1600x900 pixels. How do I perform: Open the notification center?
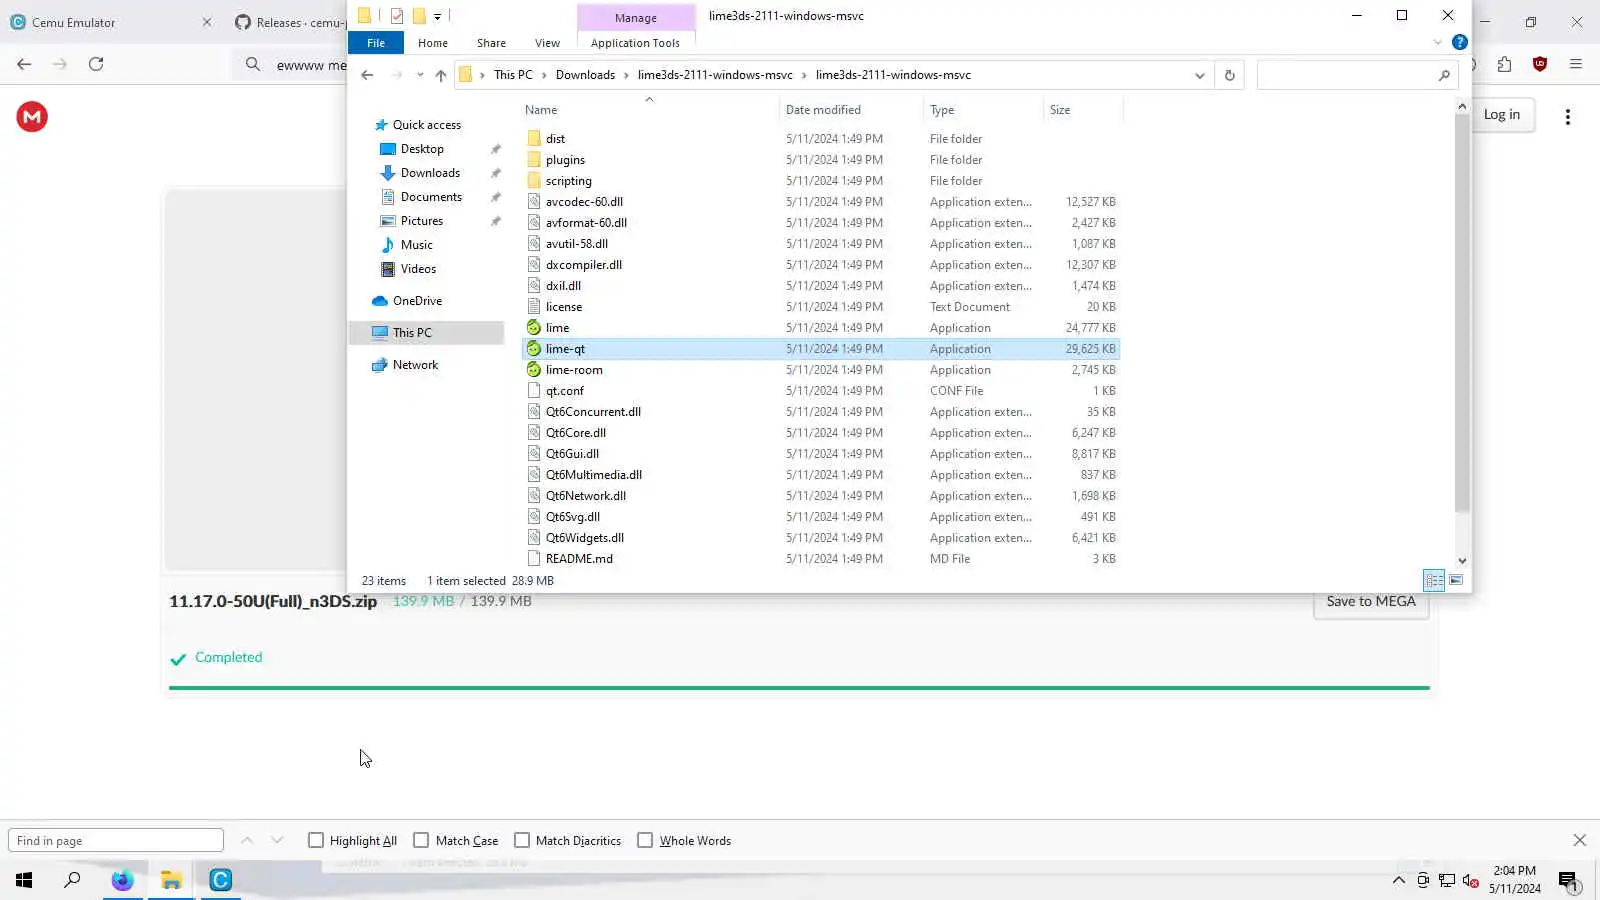point(1567,881)
